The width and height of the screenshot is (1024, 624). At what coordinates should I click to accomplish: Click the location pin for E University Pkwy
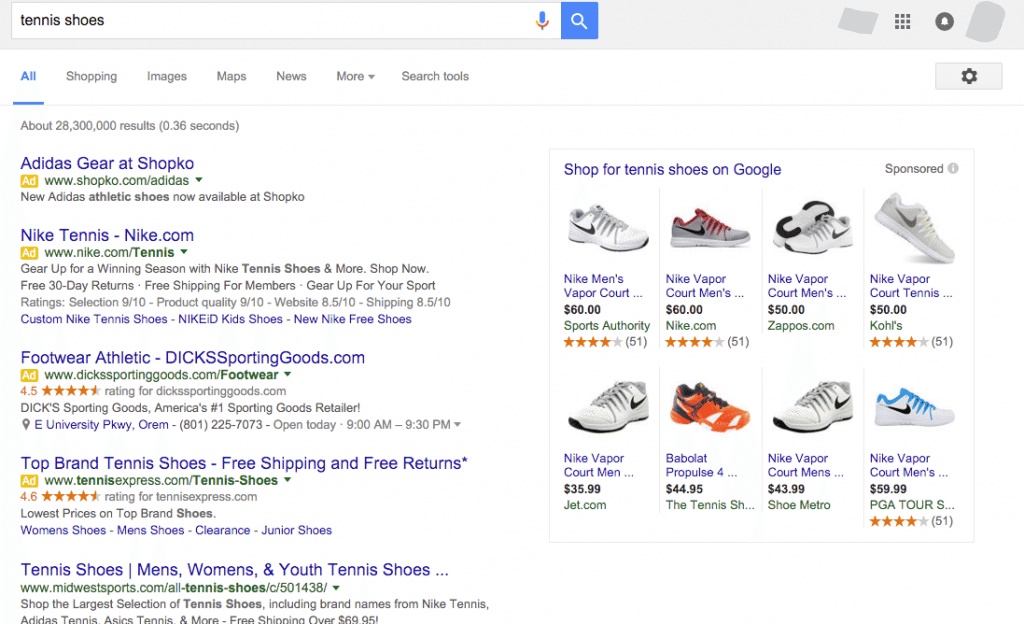click(x=26, y=425)
